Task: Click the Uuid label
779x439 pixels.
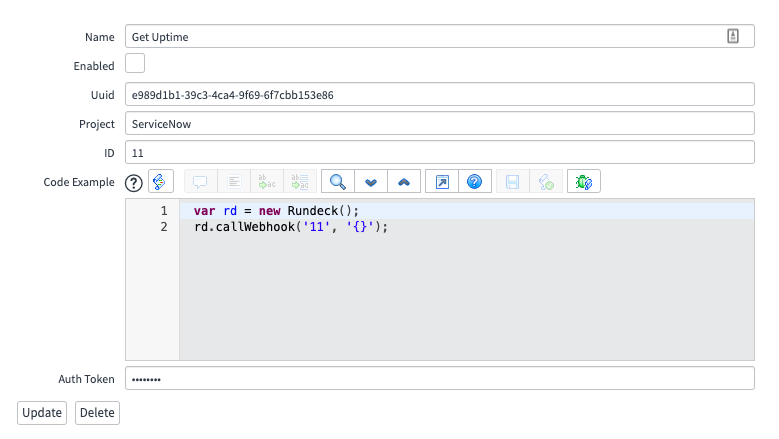Action: 102,95
